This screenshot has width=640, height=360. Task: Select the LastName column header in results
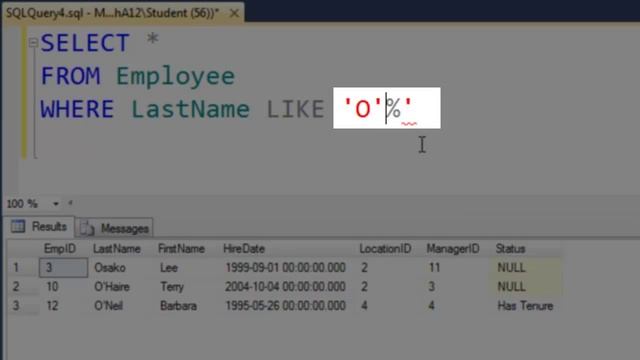tap(117, 249)
